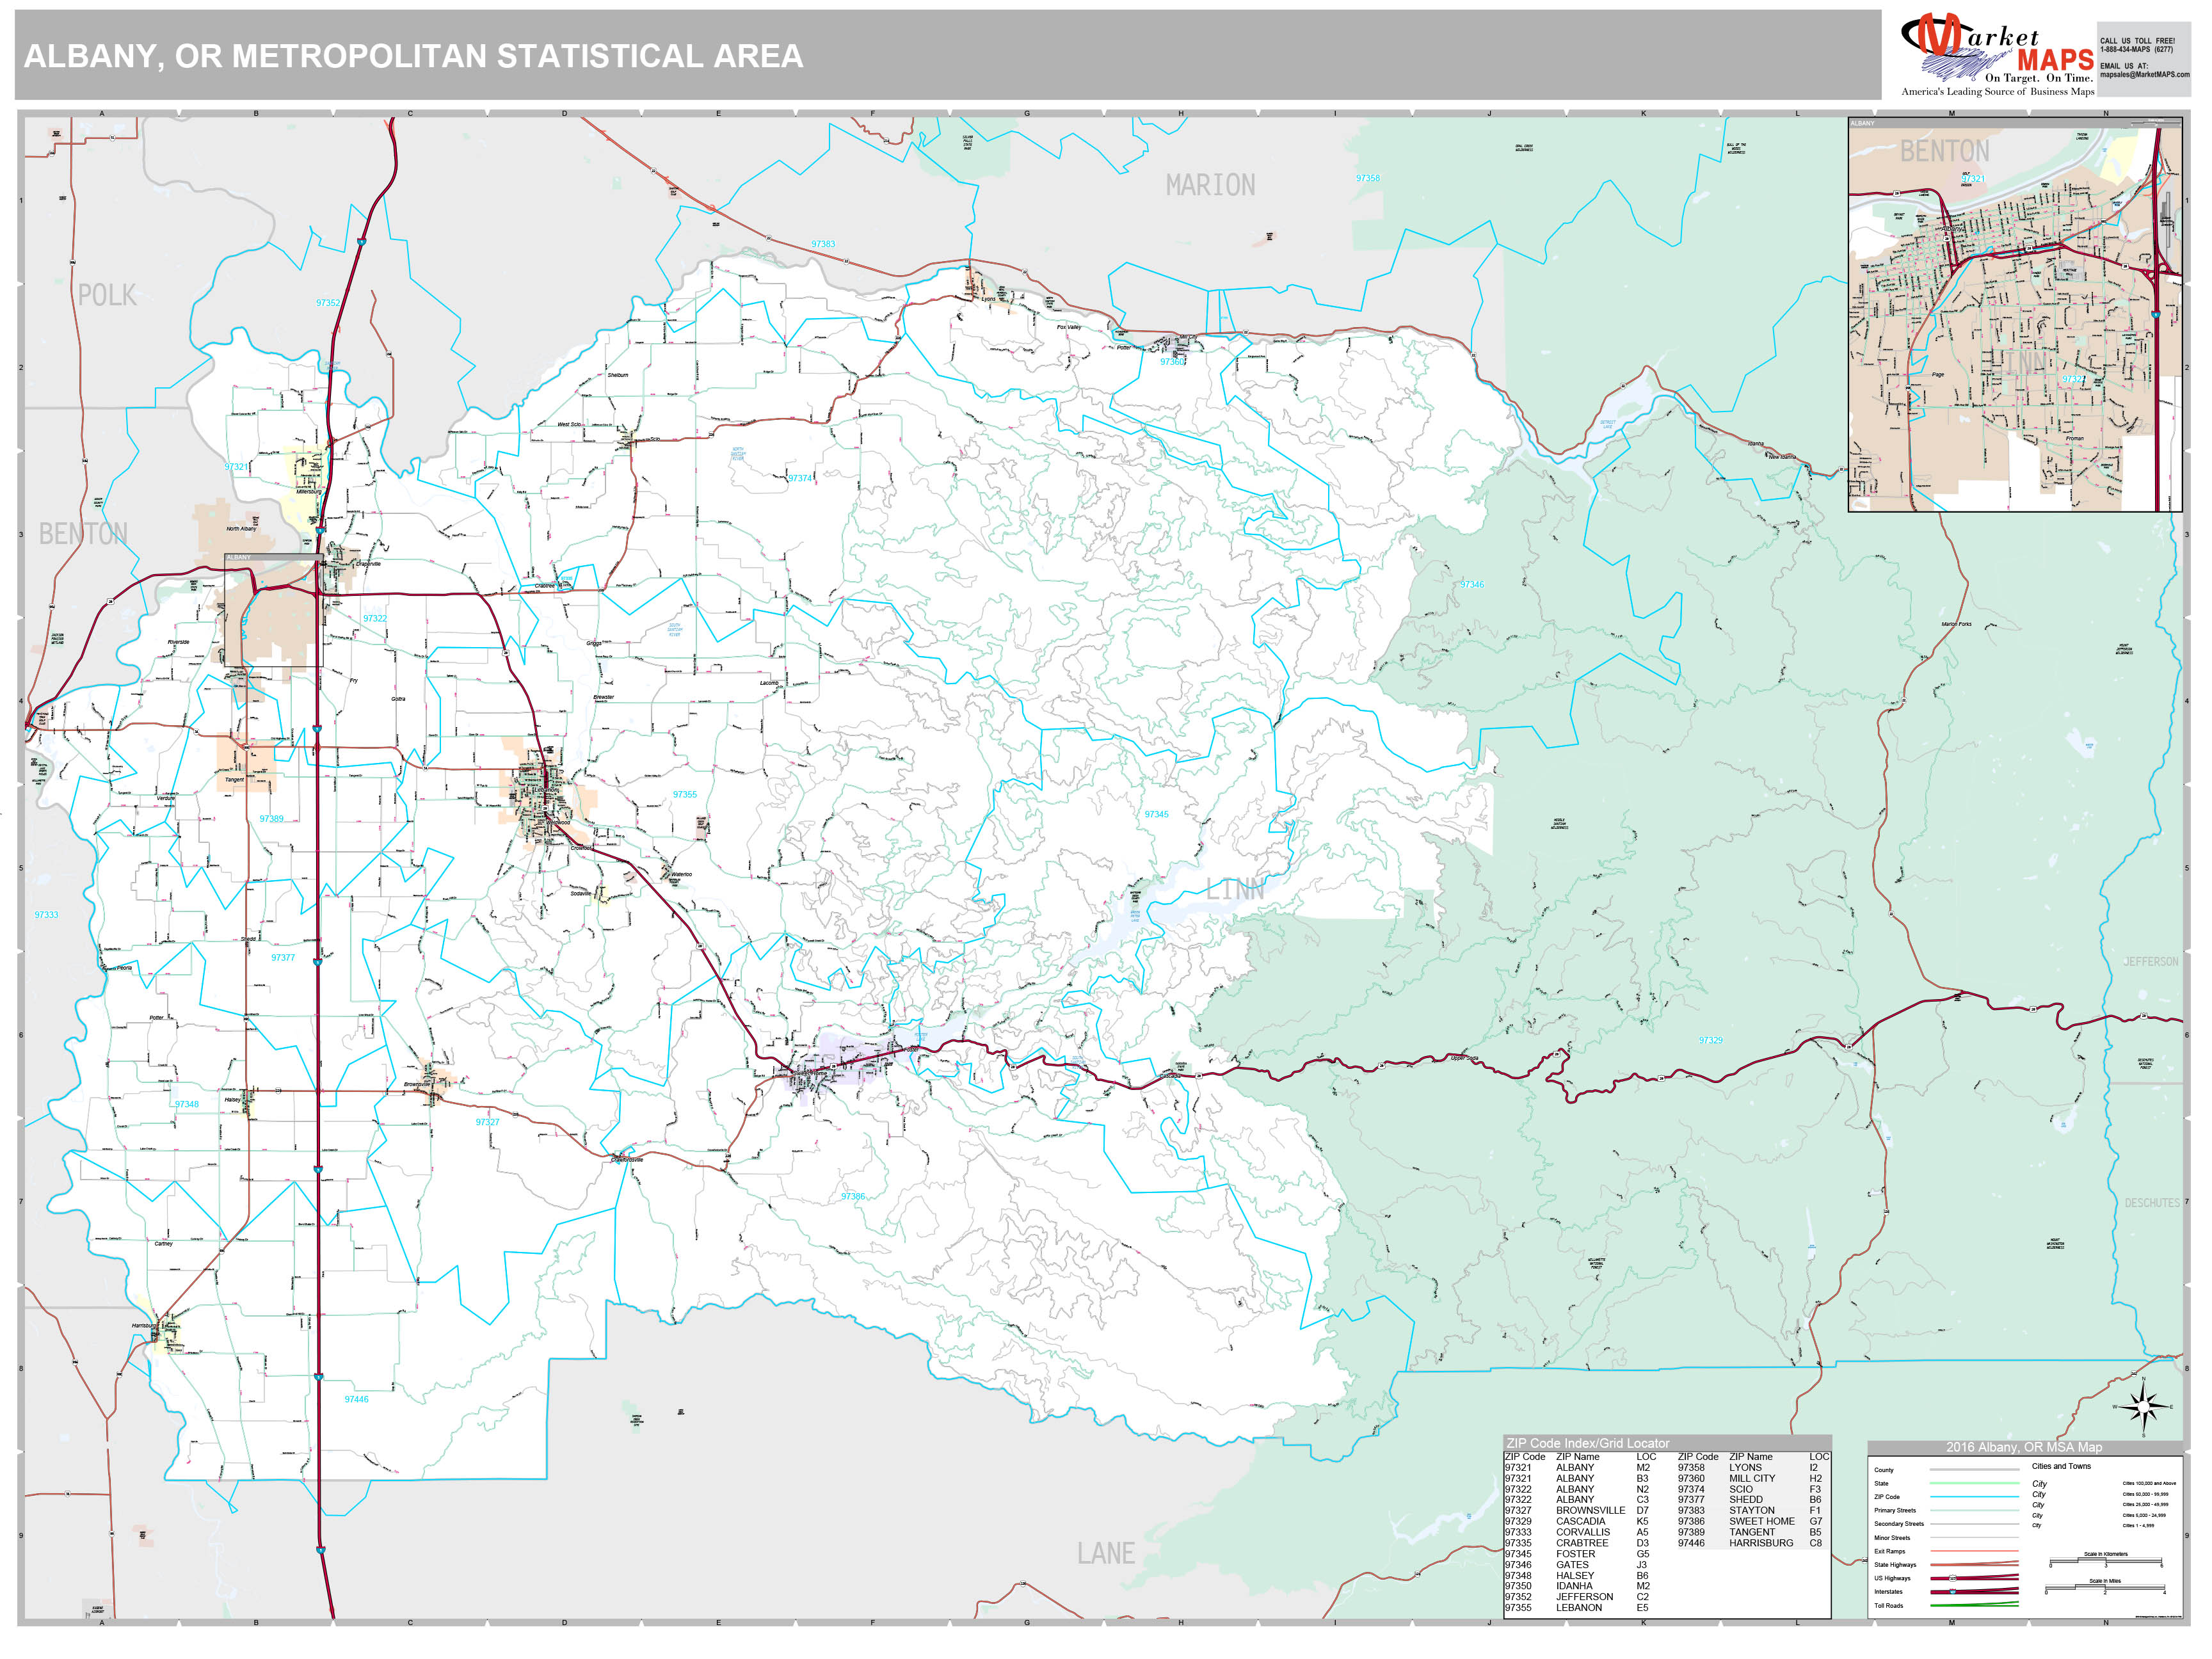This screenshot has width=2212, height=1659.
Task: Click ZIP code label 97352 on the map
Action: [x=328, y=302]
